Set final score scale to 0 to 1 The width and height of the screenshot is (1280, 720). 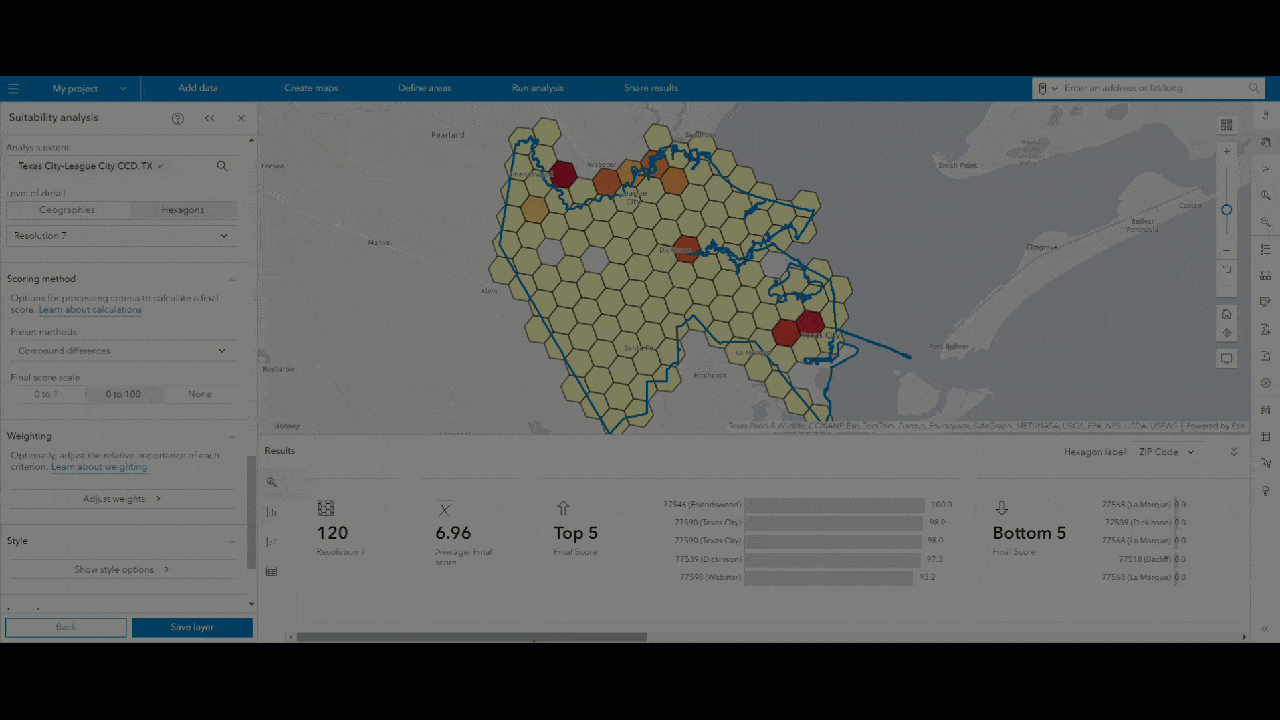[45, 394]
